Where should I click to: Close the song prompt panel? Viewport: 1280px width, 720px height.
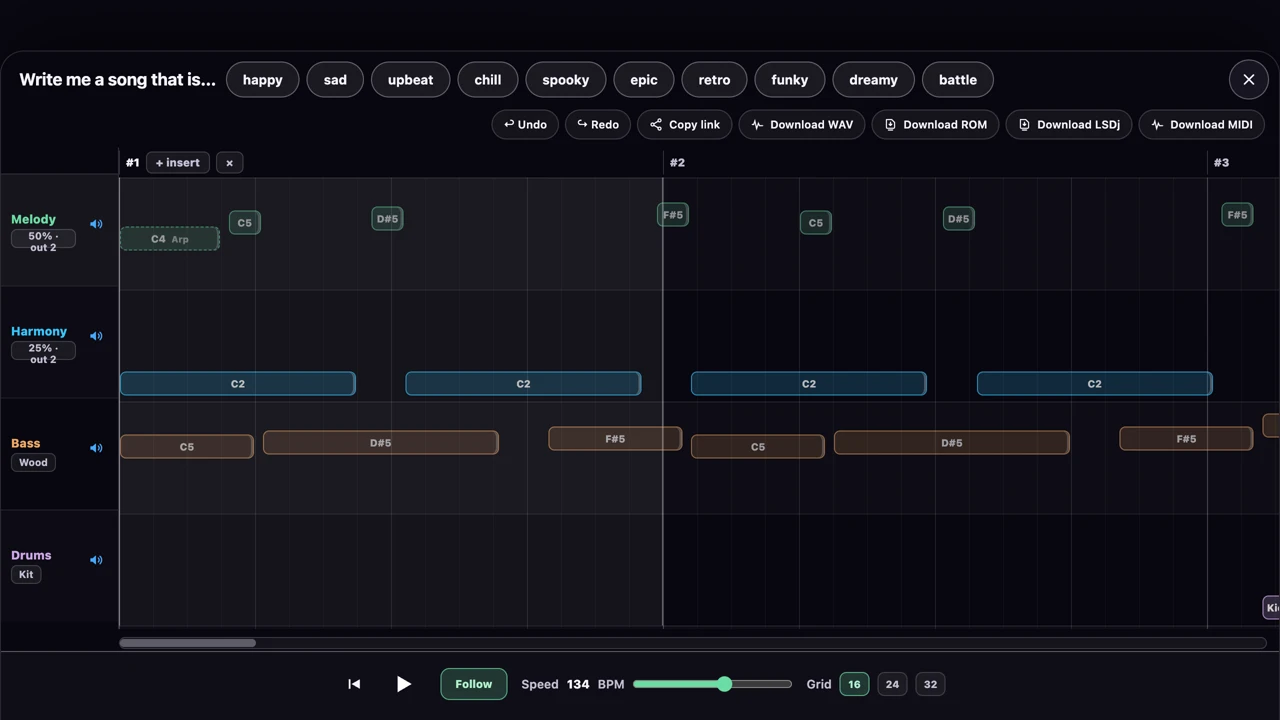(1248, 80)
